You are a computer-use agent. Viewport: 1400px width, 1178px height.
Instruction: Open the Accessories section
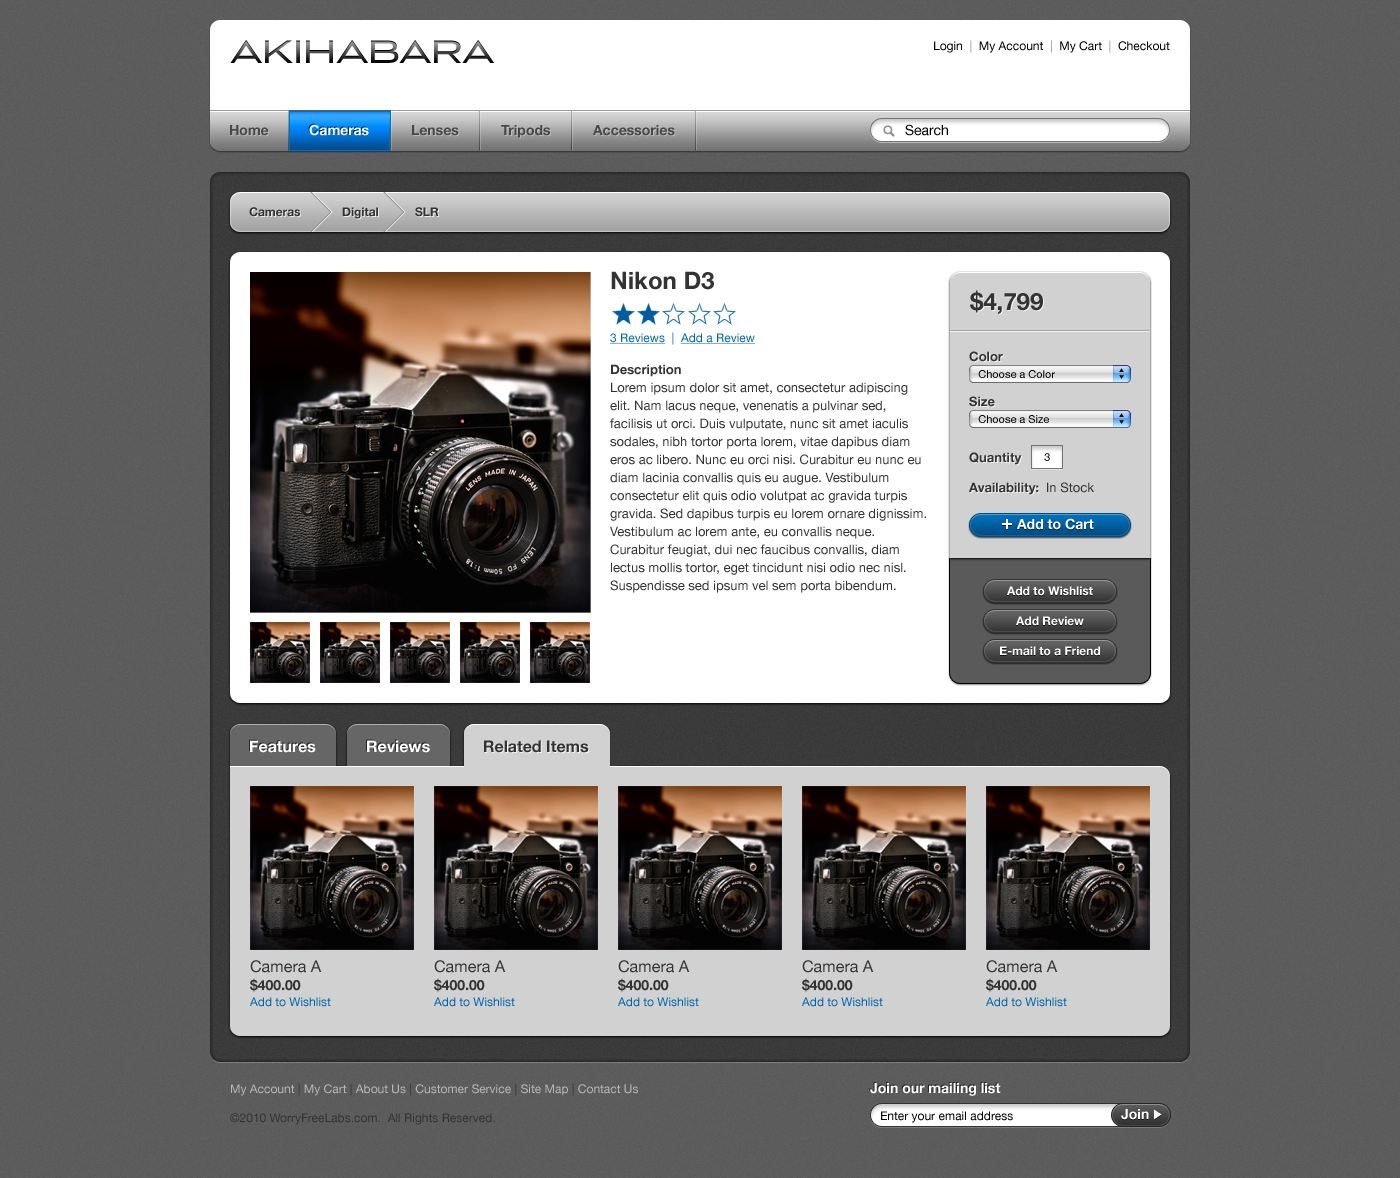pos(633,131)
